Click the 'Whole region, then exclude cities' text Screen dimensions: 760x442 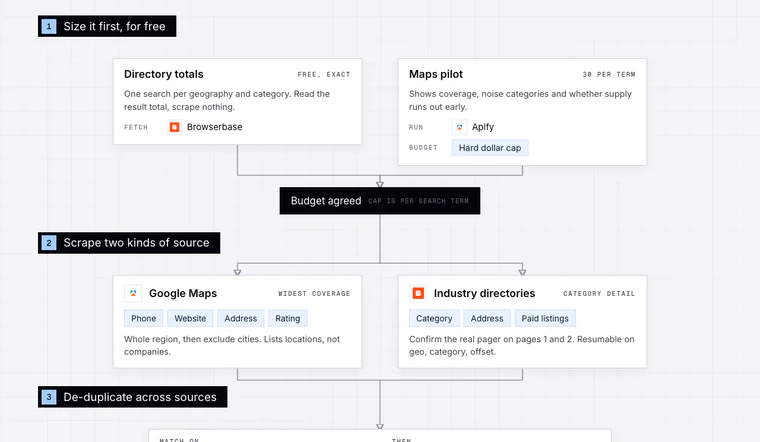pyautogui.click(x=232, y=346)
